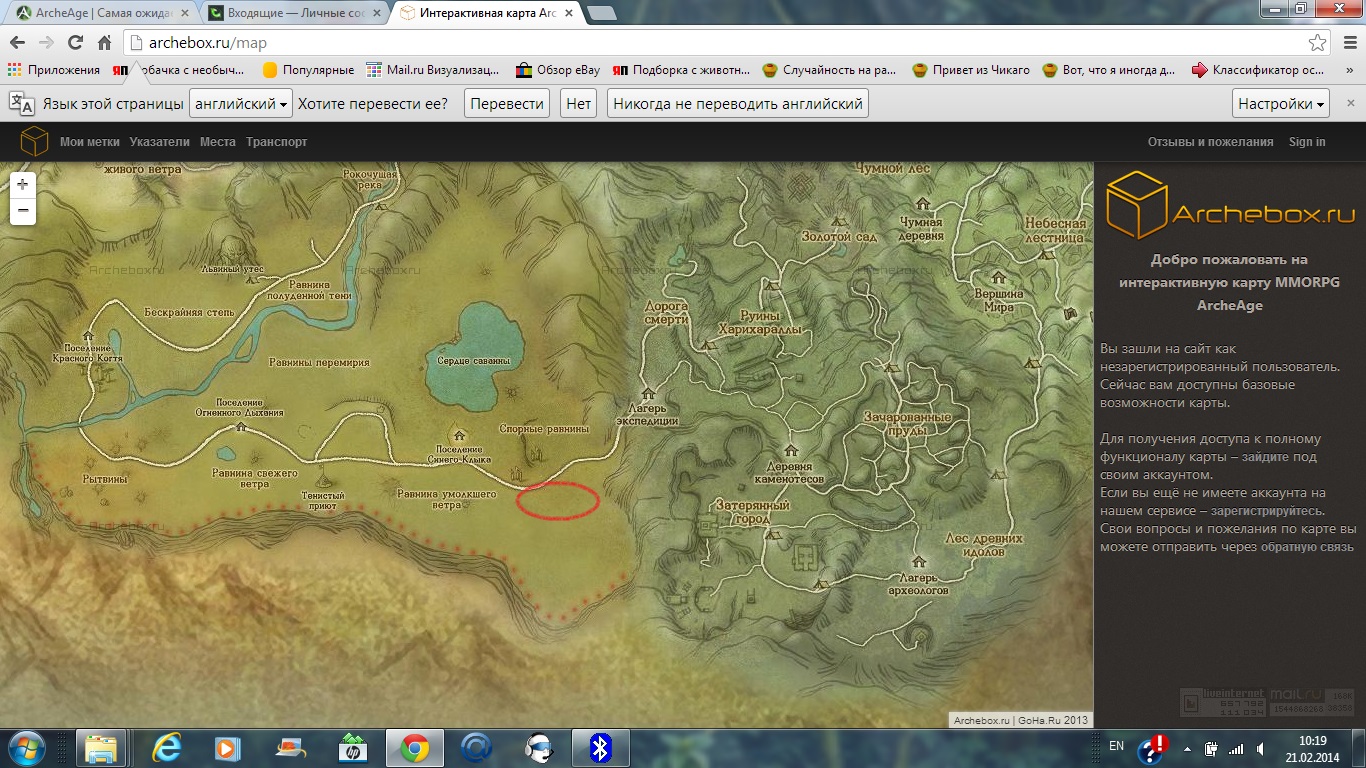Open the browser home page icon
Image resolution: width=1366 pixels, height=768 pixels.
pos(104,43)
